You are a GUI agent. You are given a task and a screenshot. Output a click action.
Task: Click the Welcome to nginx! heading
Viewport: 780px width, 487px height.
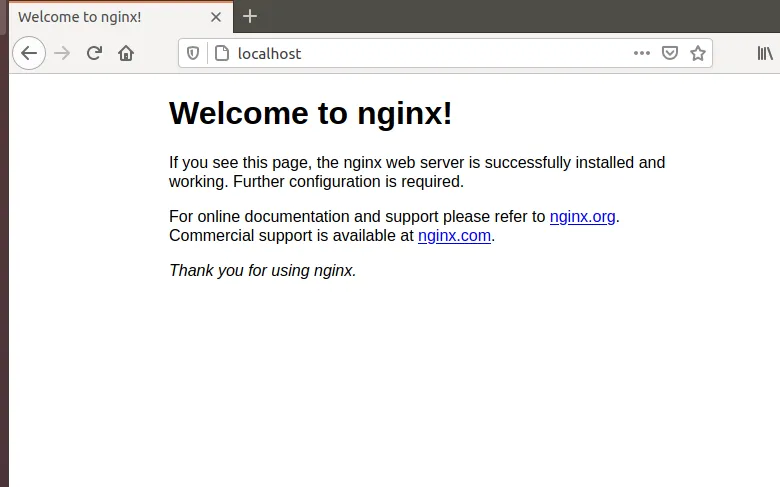click(x=310, y=113)
